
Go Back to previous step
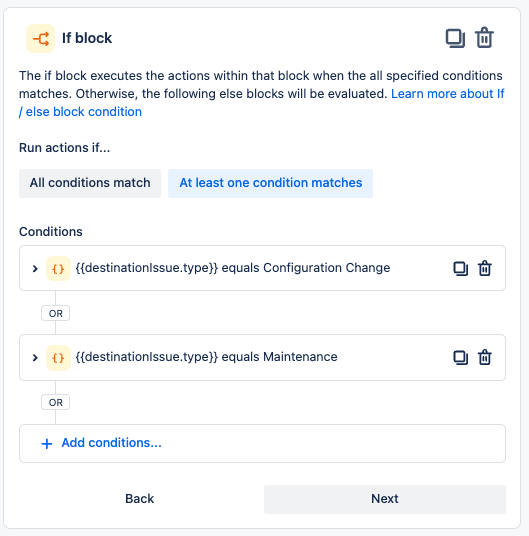tap(139, 499)
